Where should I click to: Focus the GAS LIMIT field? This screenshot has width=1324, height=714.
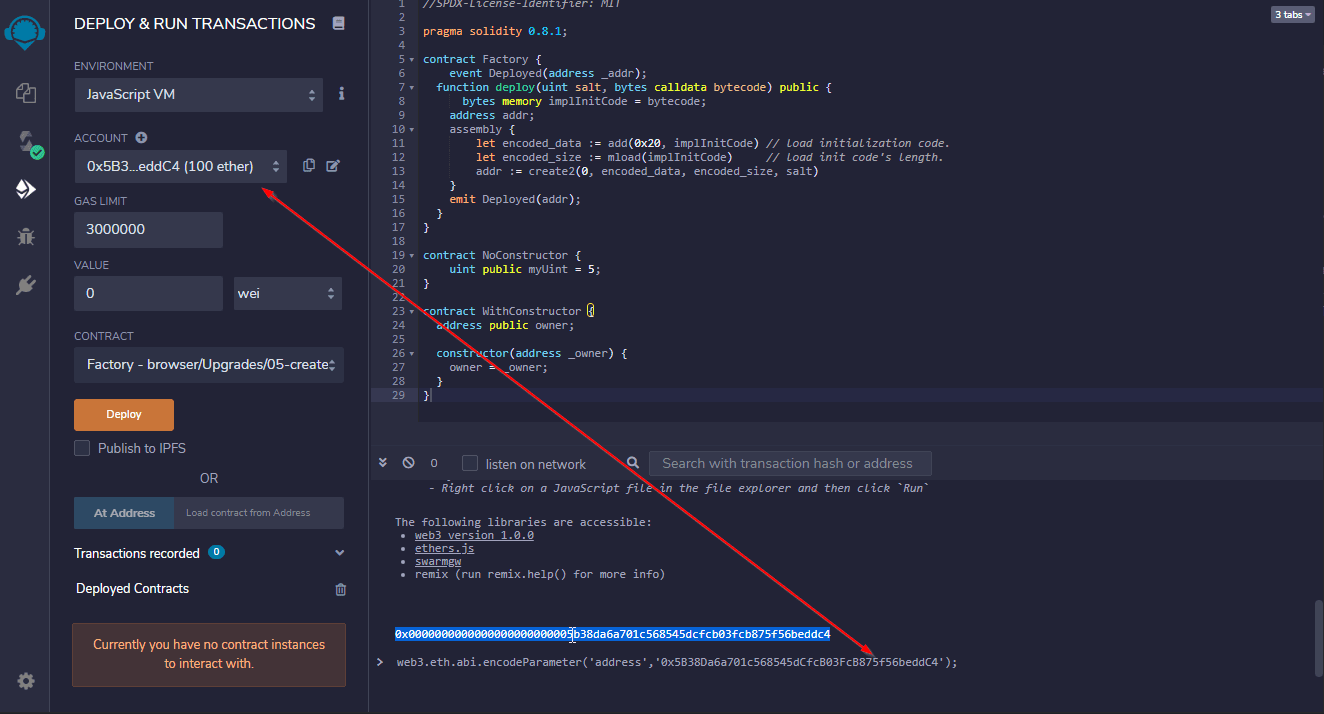pos(148,229)
